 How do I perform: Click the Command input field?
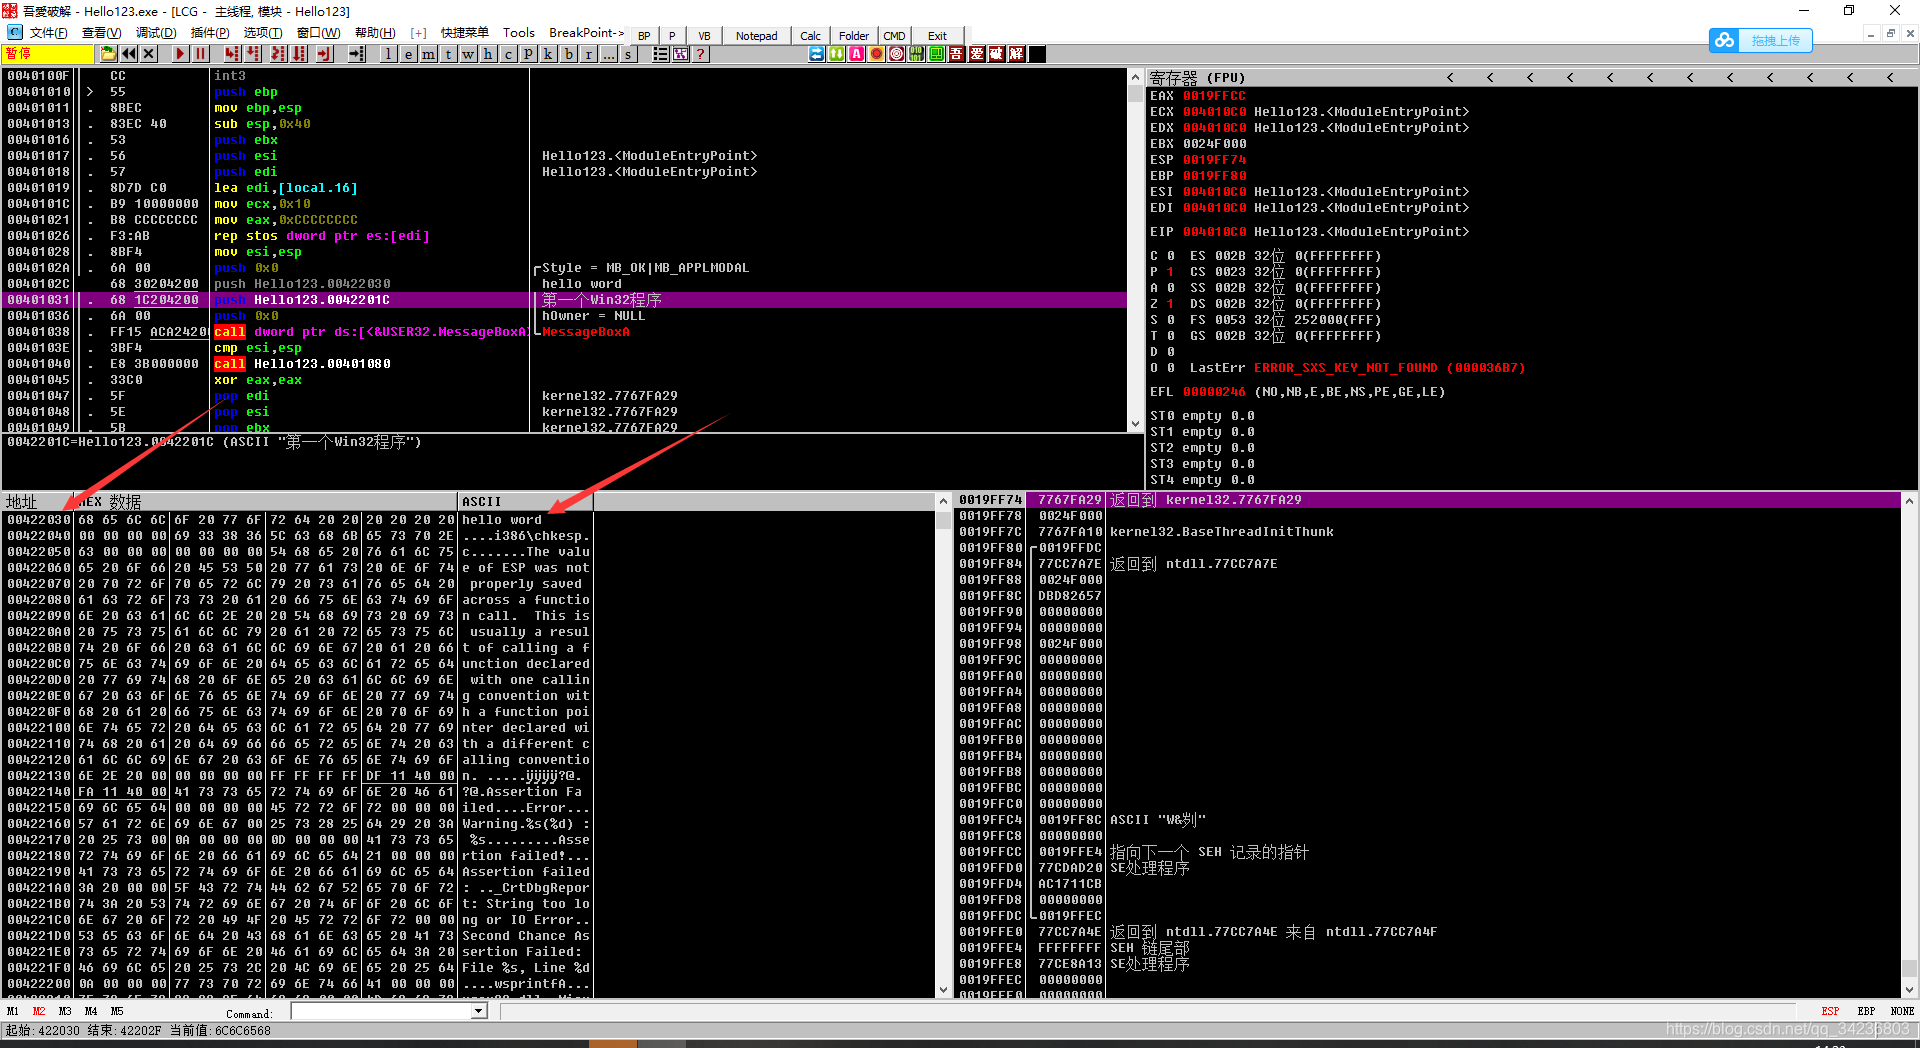click(x=381, y=1011)
